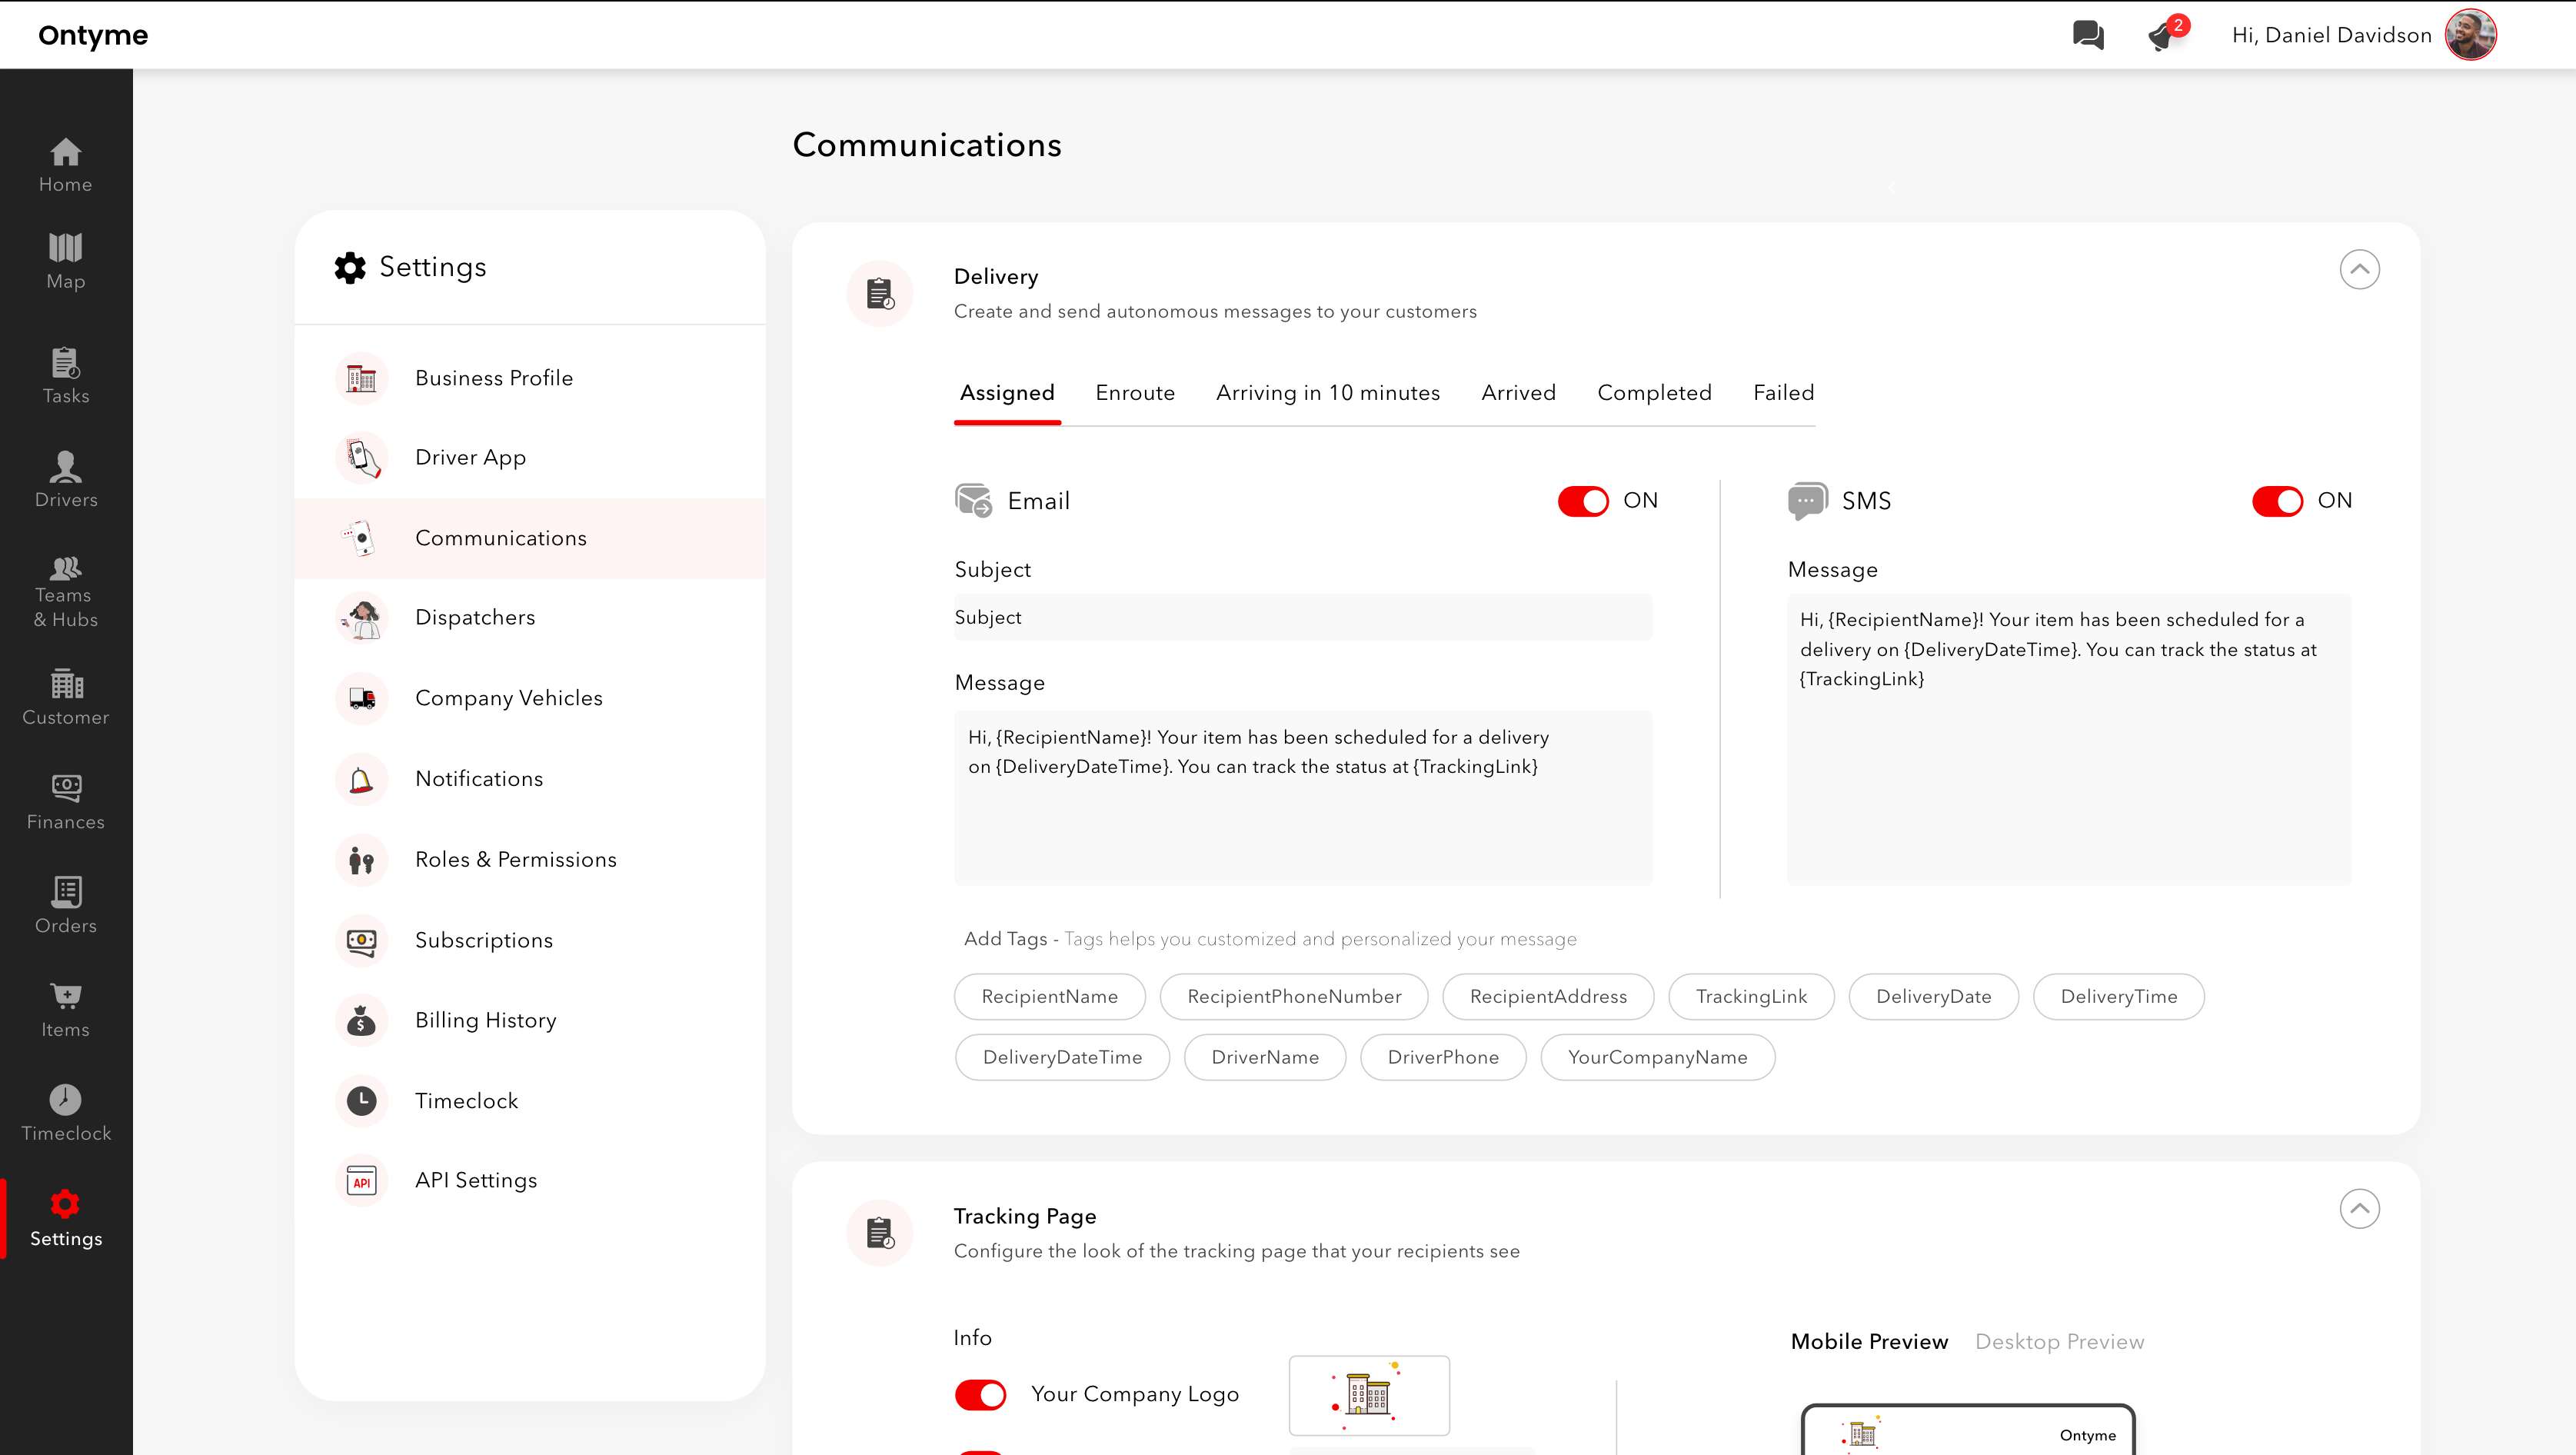This screenshot has width=2576, height=1455.
Task: Open Items cart icon in sidebar
Action: pos(66,1009)
